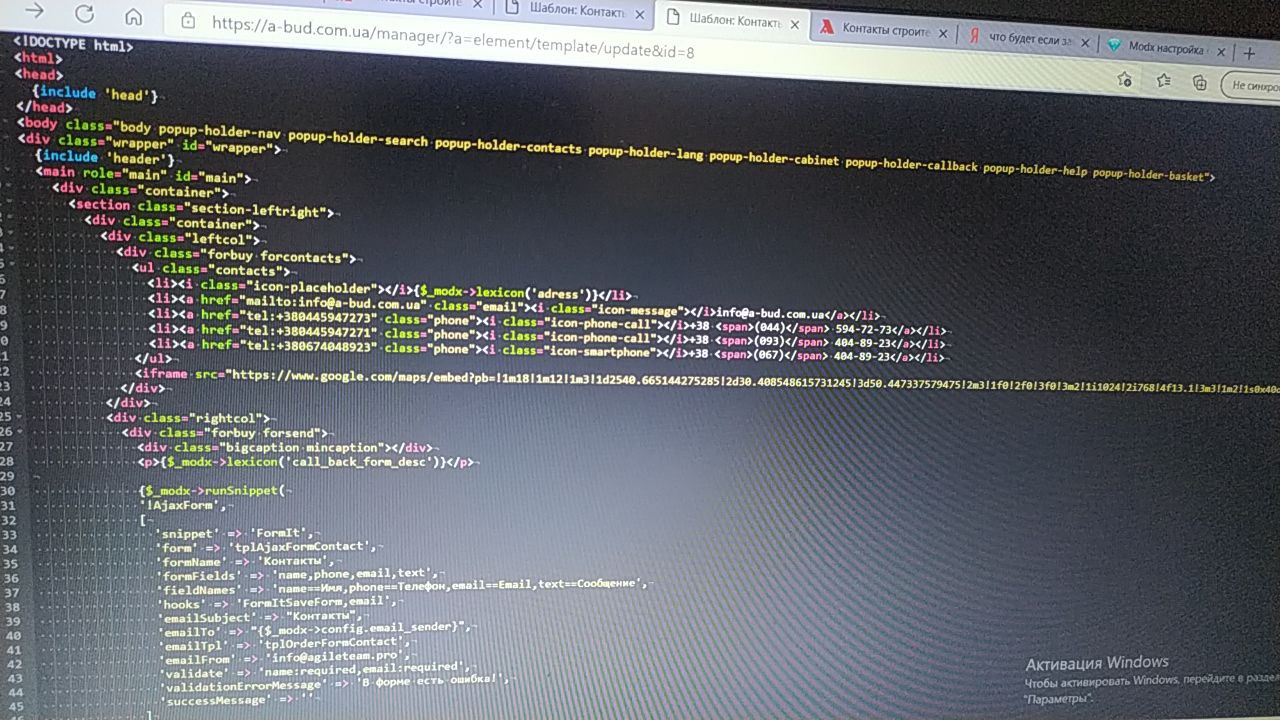
Task: Open a new tab with plus button
Action: pos(1249,53)
